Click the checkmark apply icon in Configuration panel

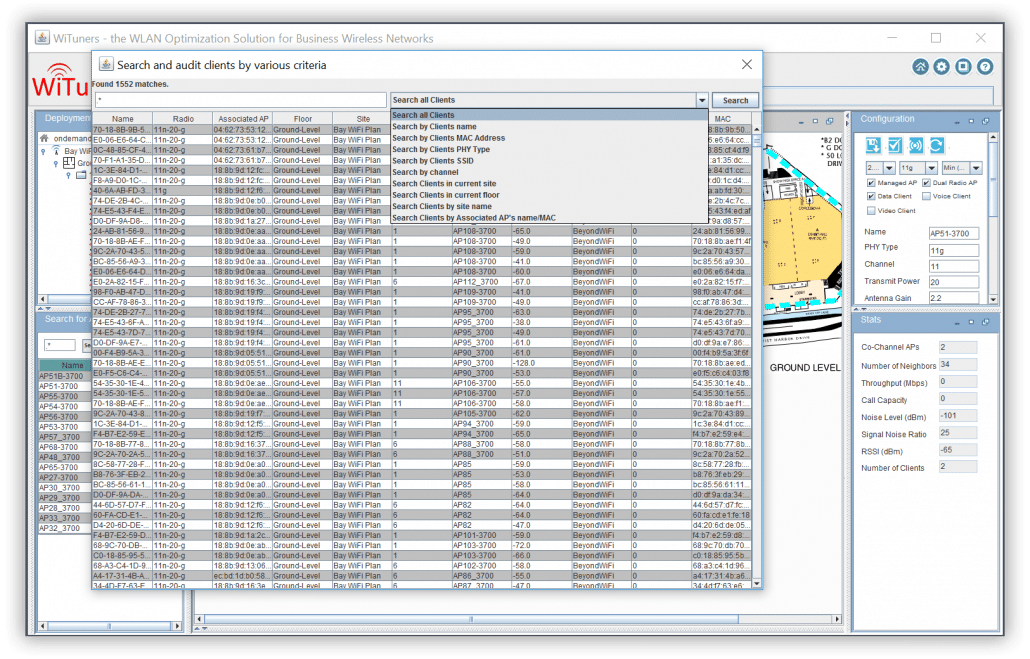pos(895,146)
